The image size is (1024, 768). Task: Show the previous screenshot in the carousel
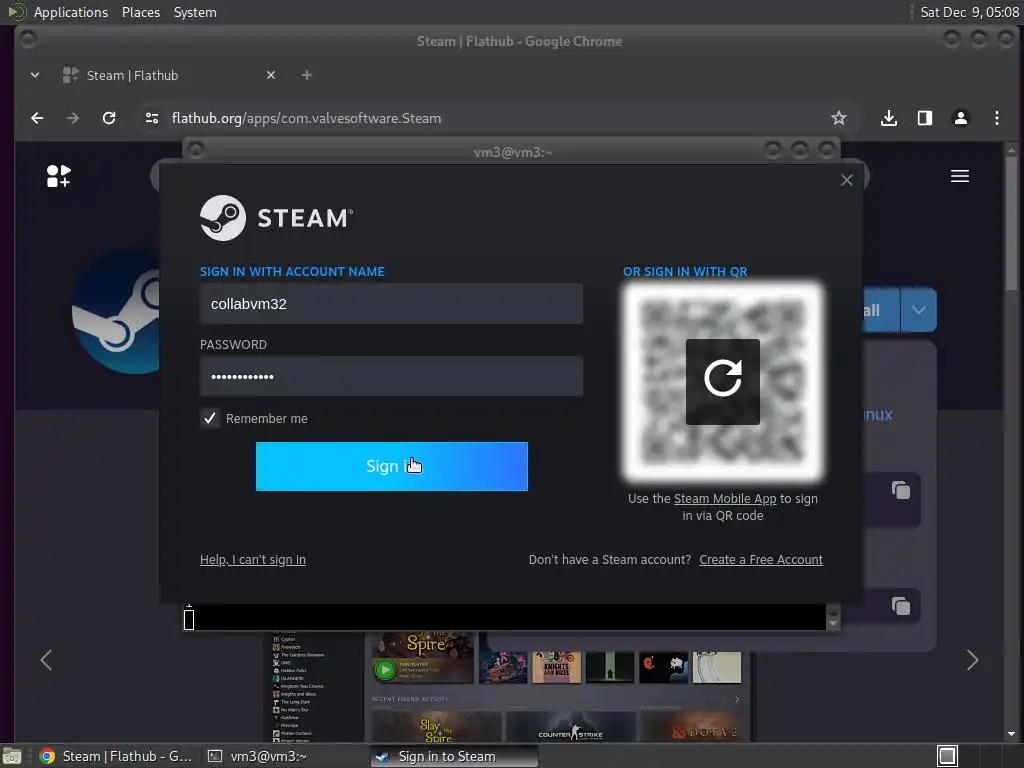click(46, 660)
